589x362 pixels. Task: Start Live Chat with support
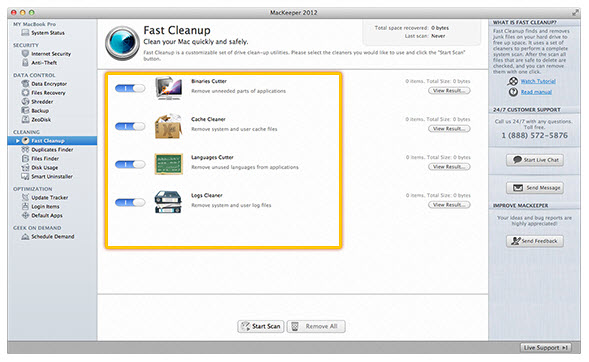click(x=535, y=160)
